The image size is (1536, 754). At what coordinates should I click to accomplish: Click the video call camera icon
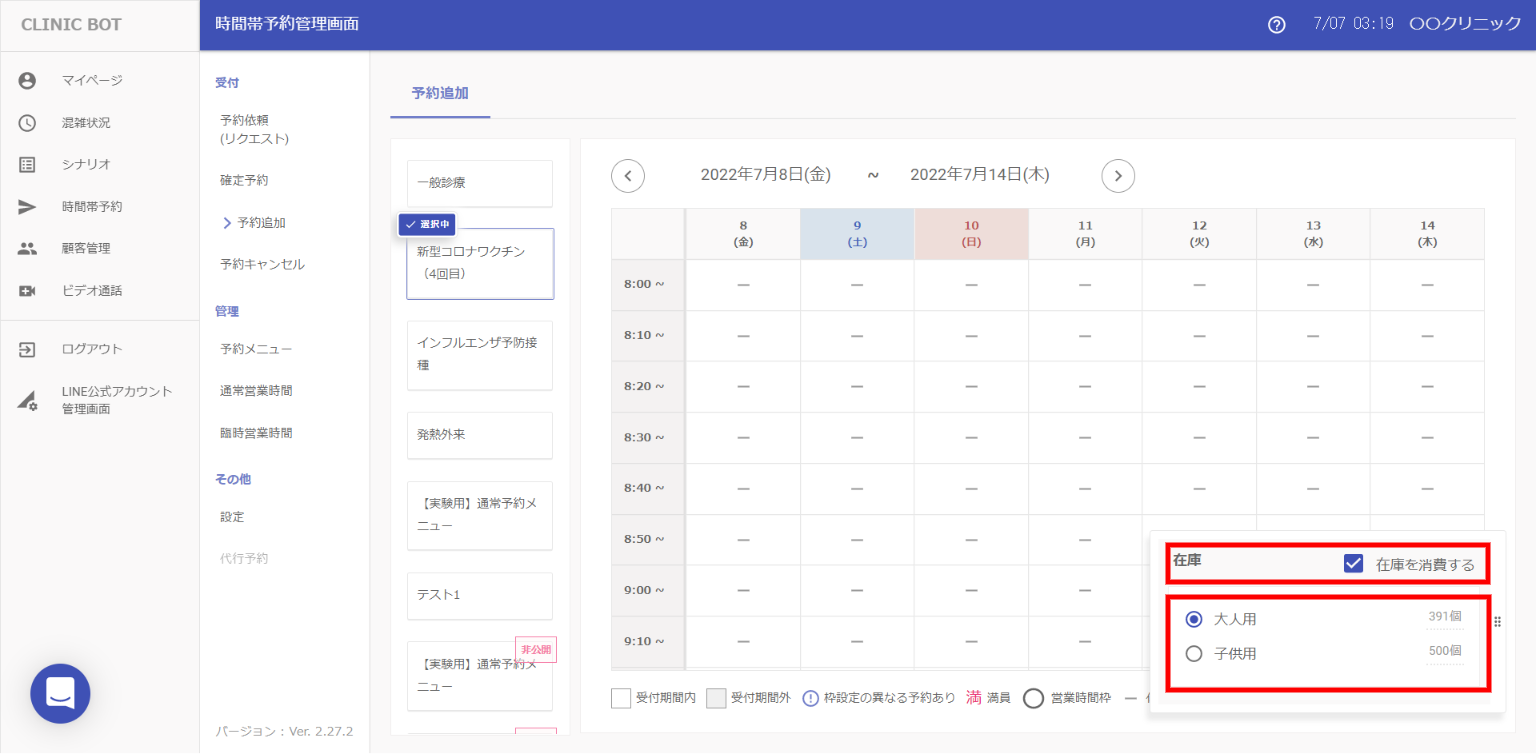(x=27, y=291)
